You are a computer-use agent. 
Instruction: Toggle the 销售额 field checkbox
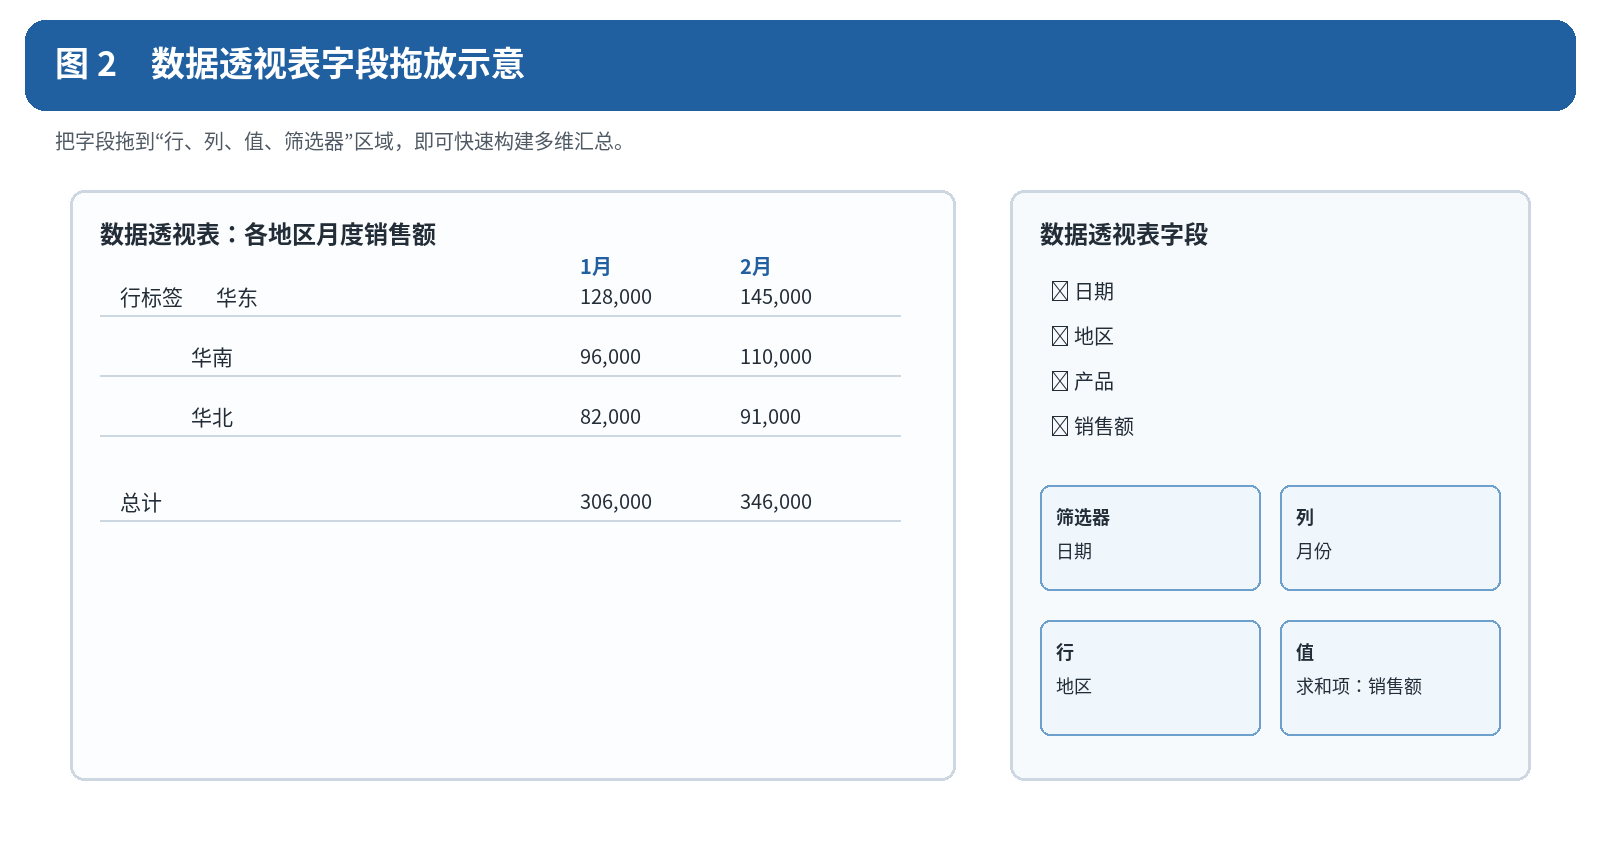click(x=1060, y=426)
